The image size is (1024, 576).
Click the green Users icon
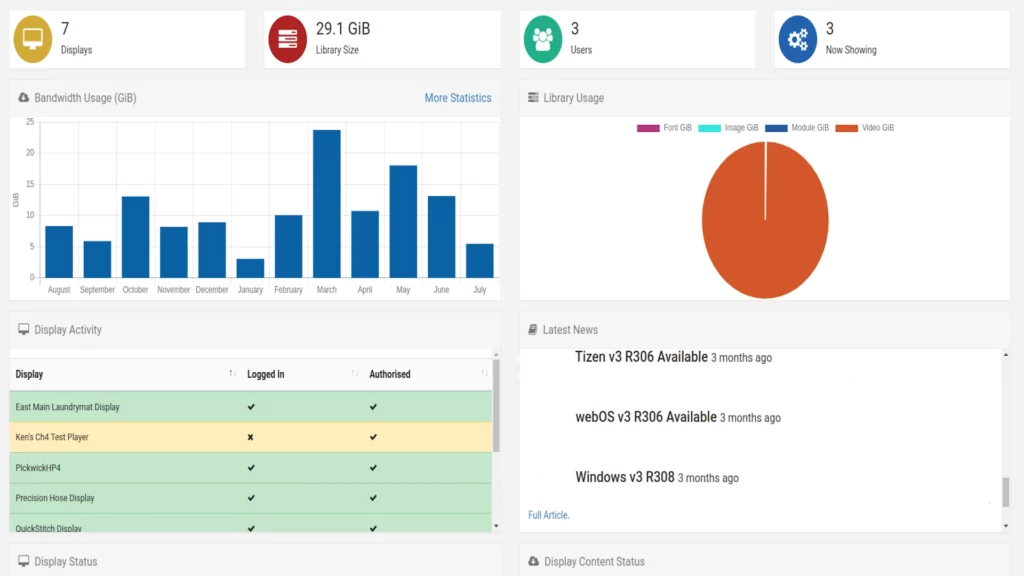[543, 39]
